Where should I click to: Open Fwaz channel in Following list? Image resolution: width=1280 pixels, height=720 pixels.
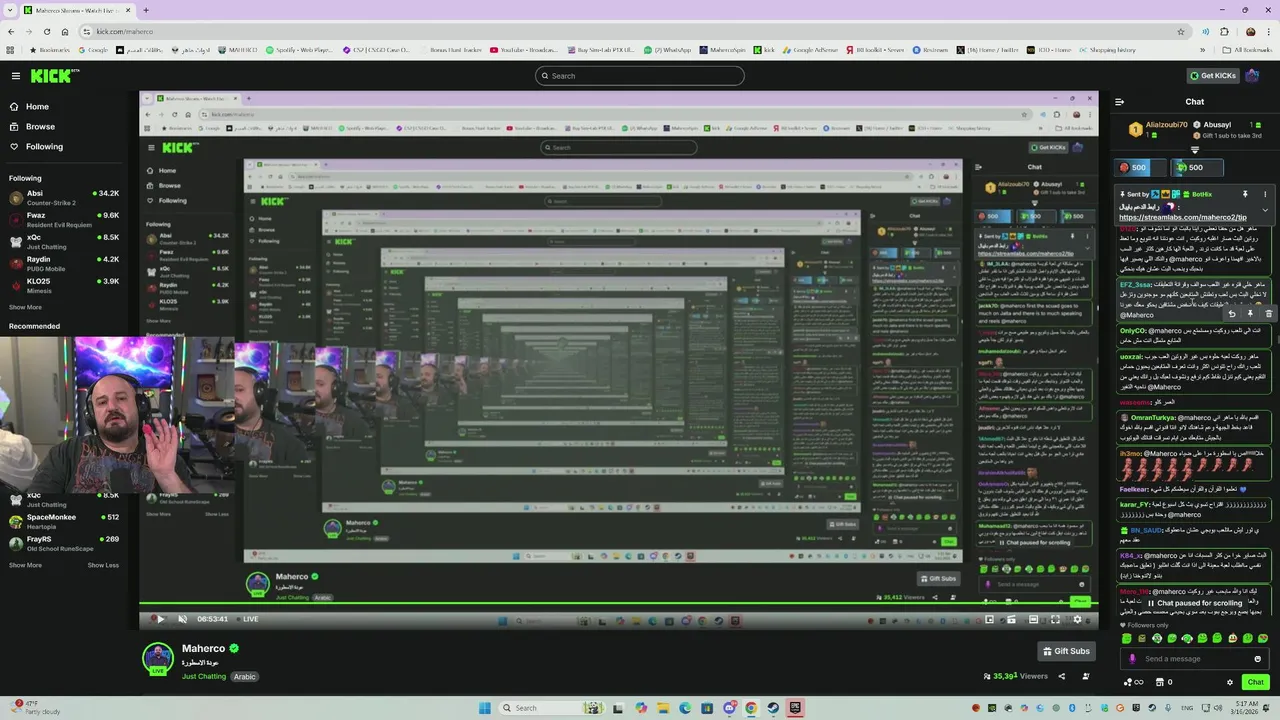(x=62, y=219)
